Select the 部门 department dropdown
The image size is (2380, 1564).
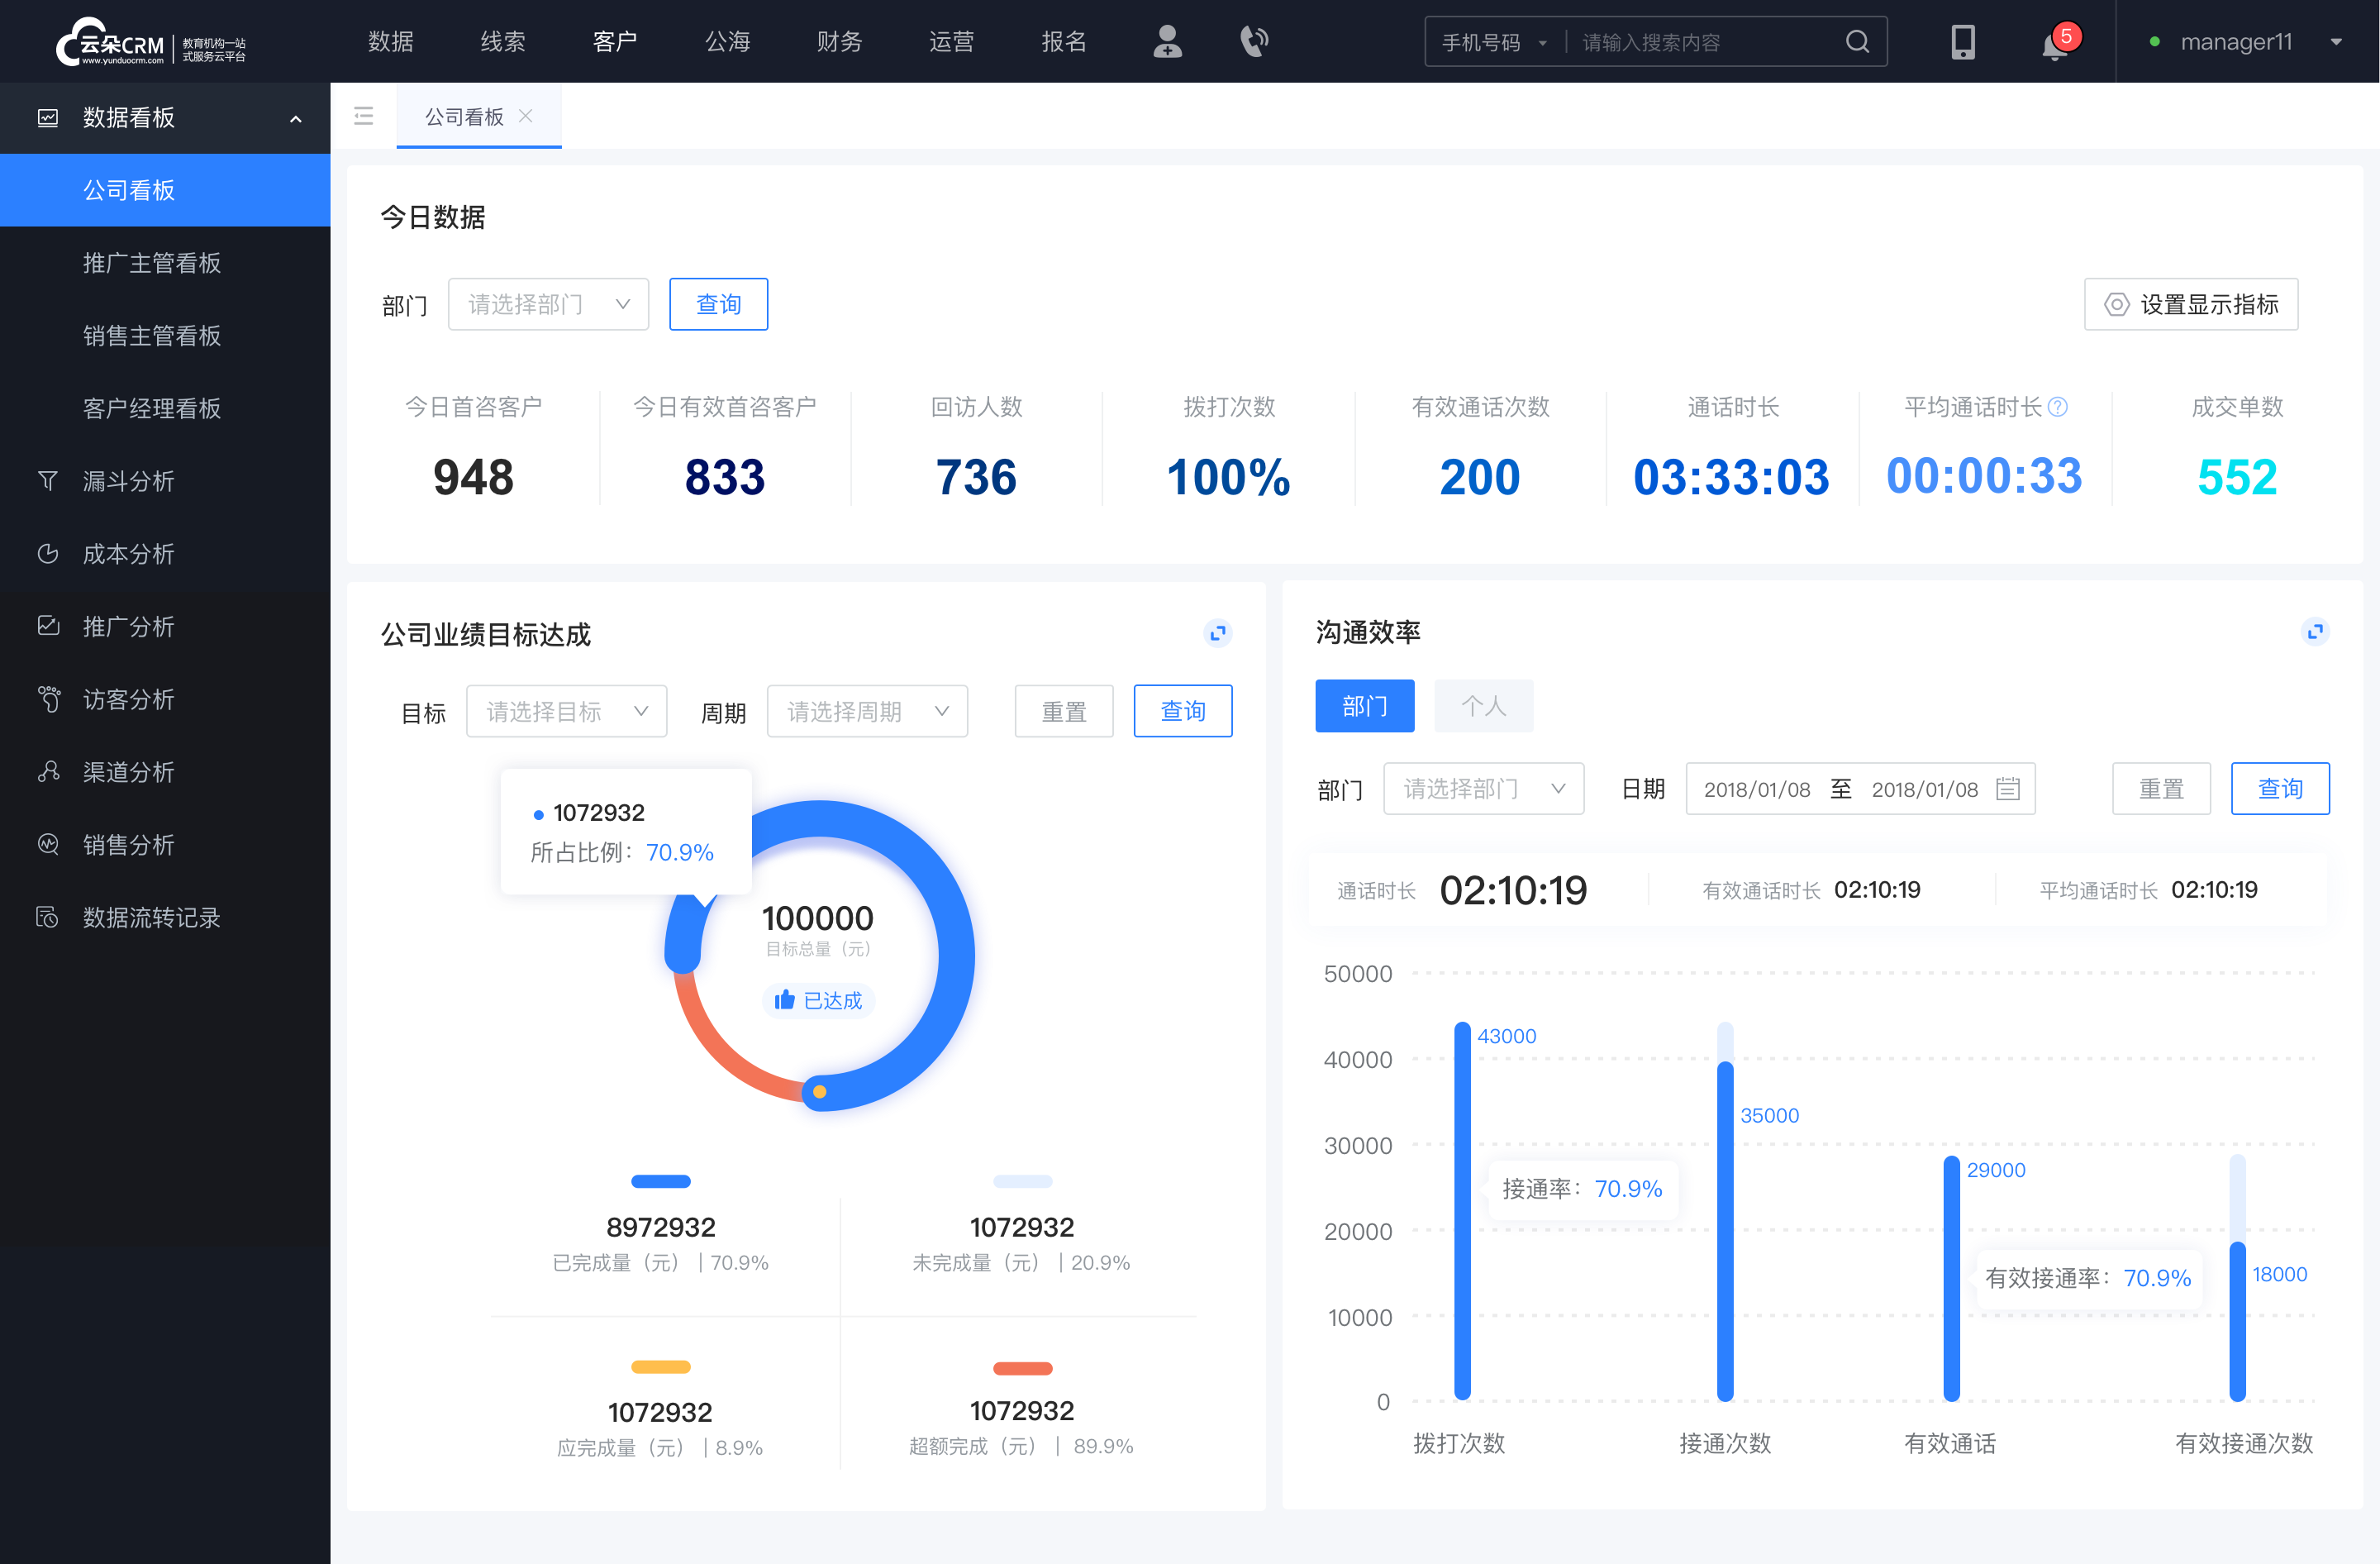[546, 302]
